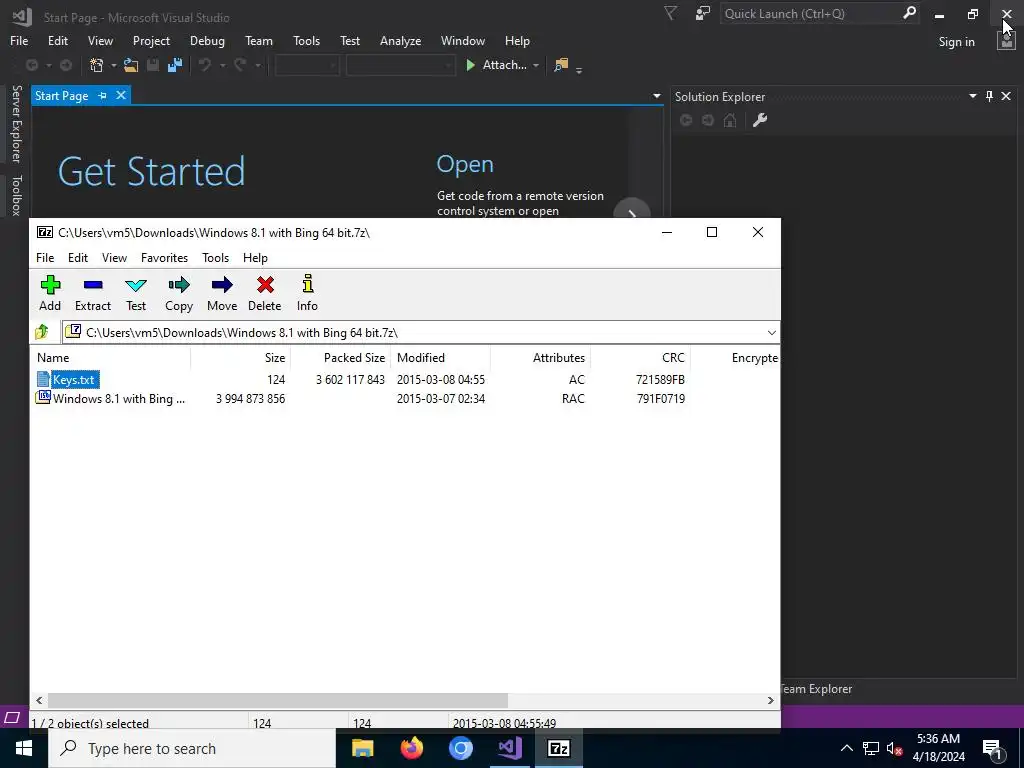The width and height of the screenshot is (1024, 768).
Task: Sort by the Modified column header
Action: click(x=440, y=357)
